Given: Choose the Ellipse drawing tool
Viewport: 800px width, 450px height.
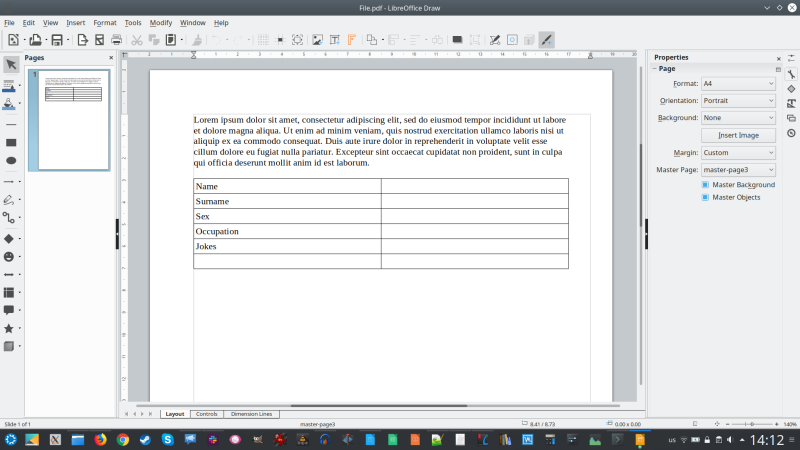Looking at the screenshot, I should click(x=11, y=161).
